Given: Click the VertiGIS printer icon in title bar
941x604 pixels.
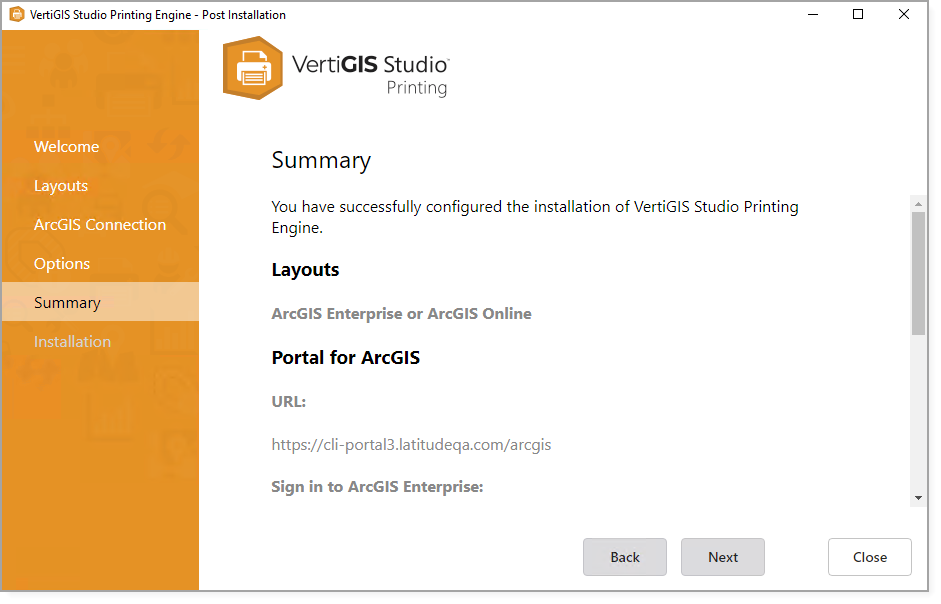Looking at the screenshot, I should 16,15.
